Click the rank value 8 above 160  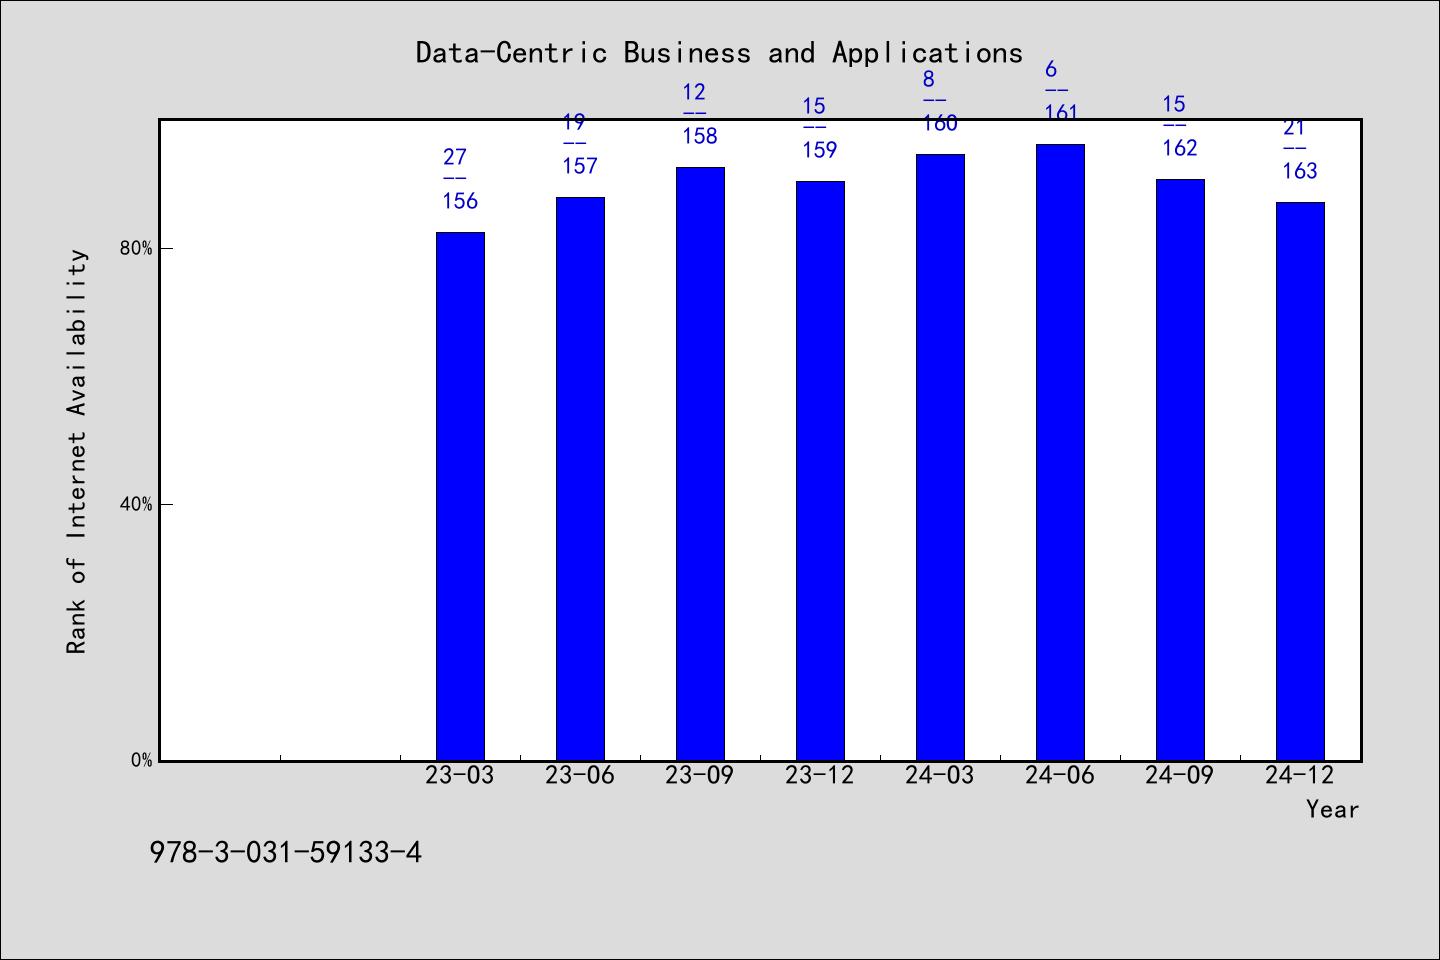tap(928, 79)
